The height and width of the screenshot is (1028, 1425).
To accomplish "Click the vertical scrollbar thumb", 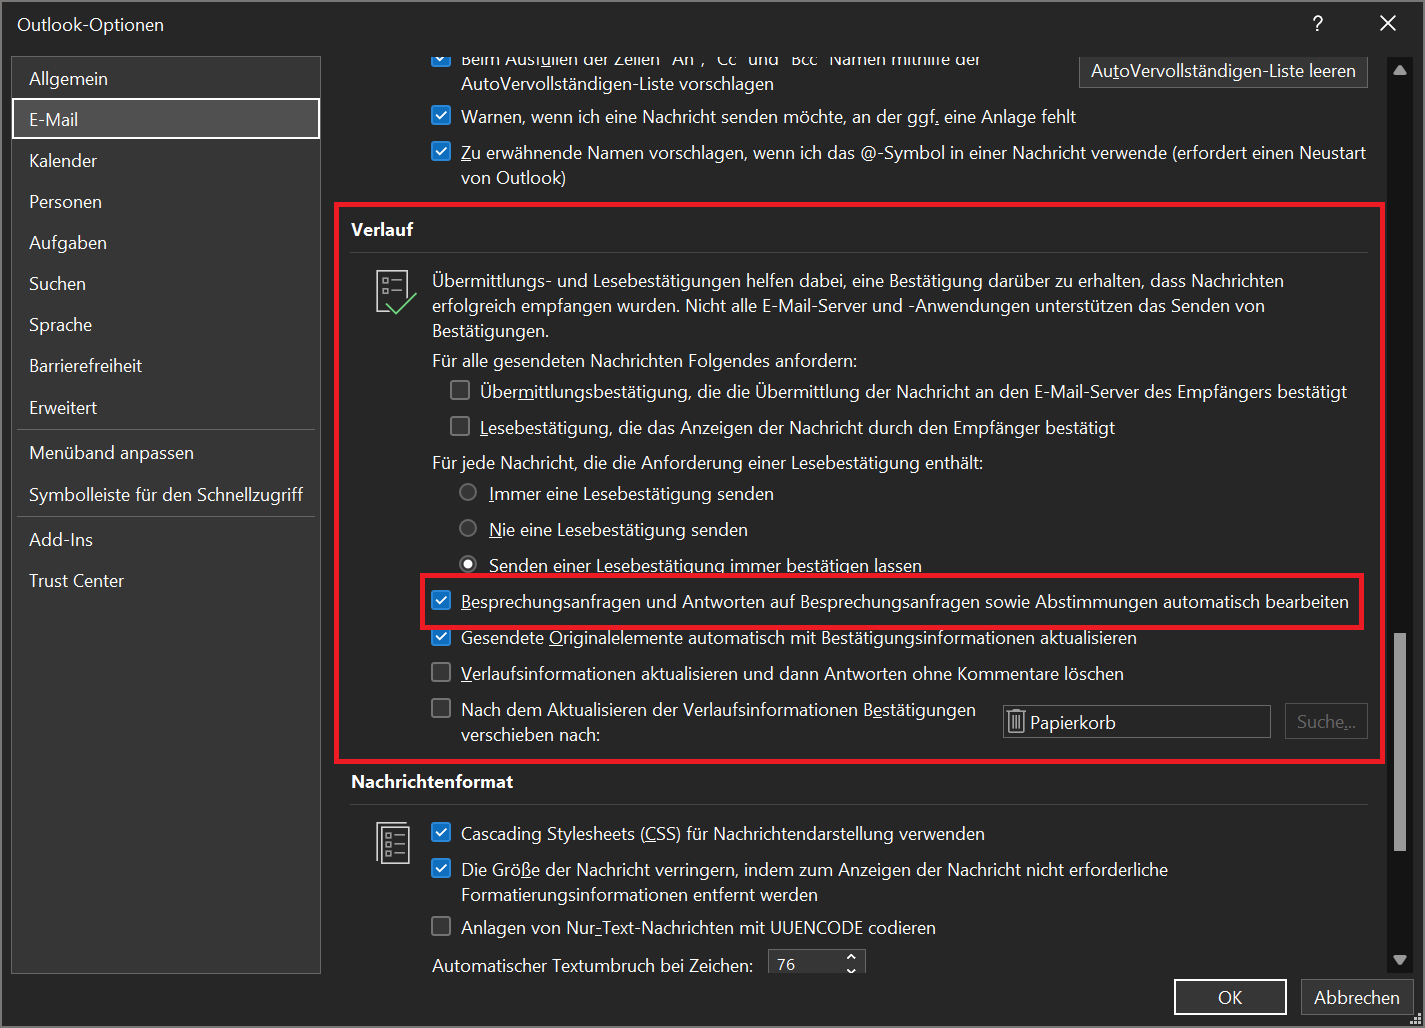I will (x=1400, y=741).
